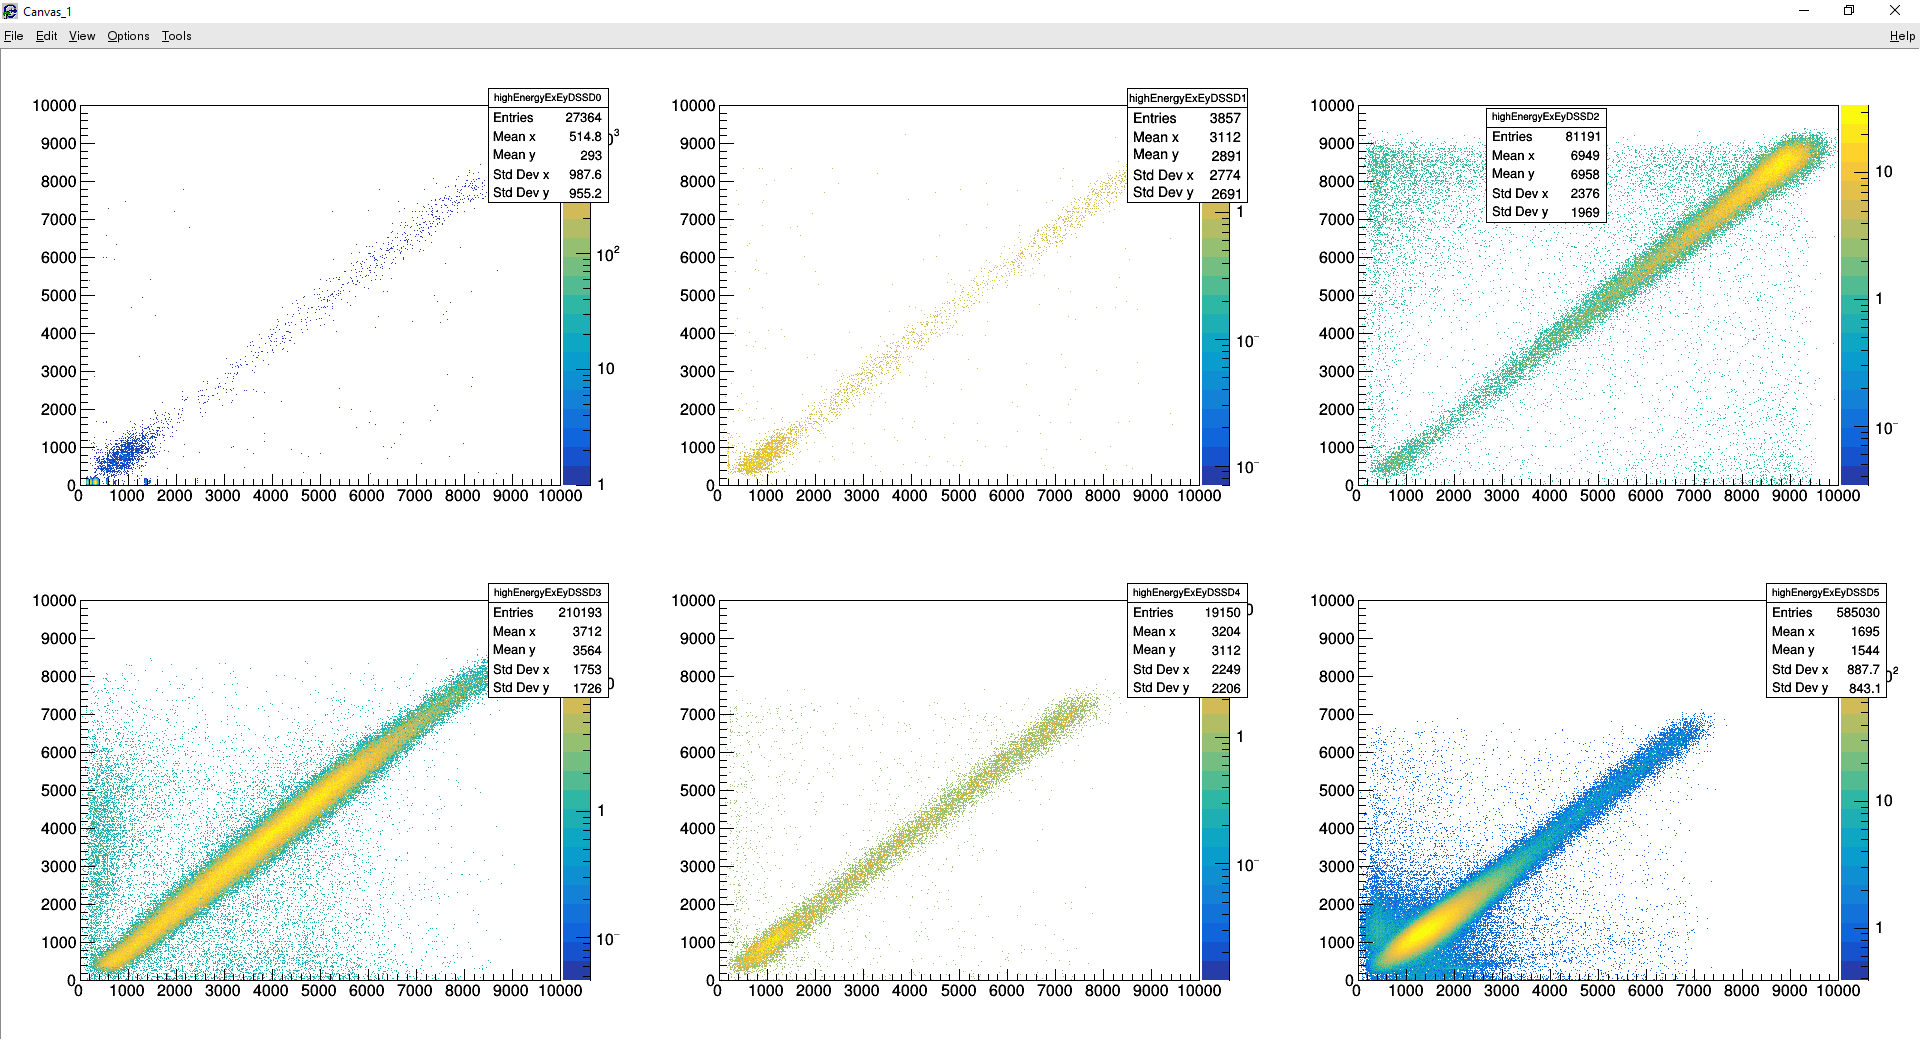Click the DSSD4 color palette bar
The width and height of the screenshot is (1920, 1040).
1215,839
